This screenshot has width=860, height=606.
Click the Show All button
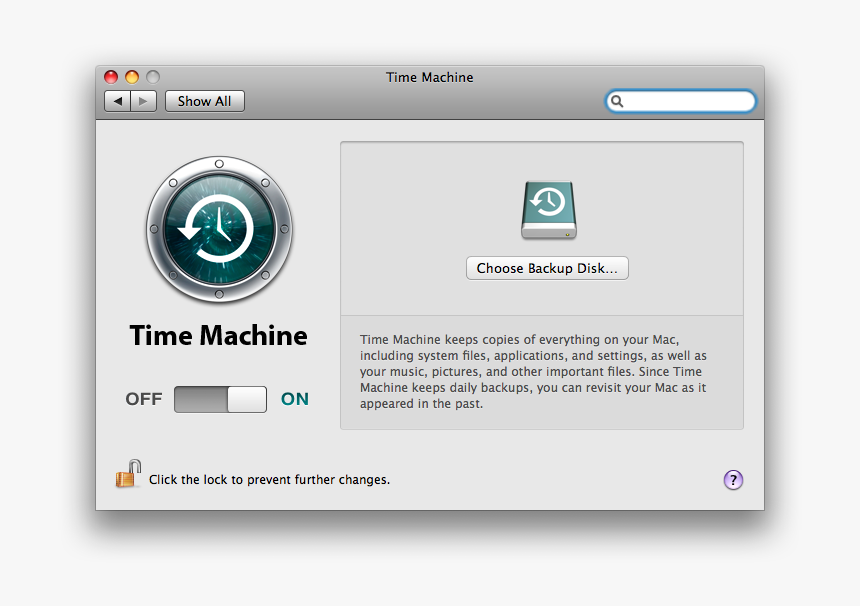tap(205, 101)
